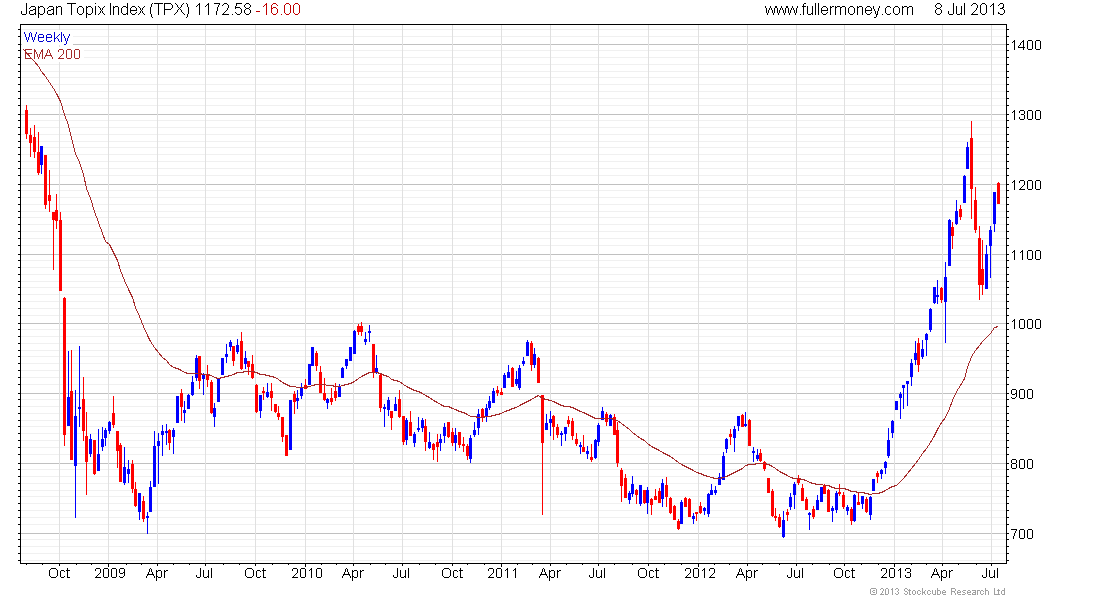Click the date '8 Jul 2013'
This screenshot has width=1100, height=600.
coord(970,10)
